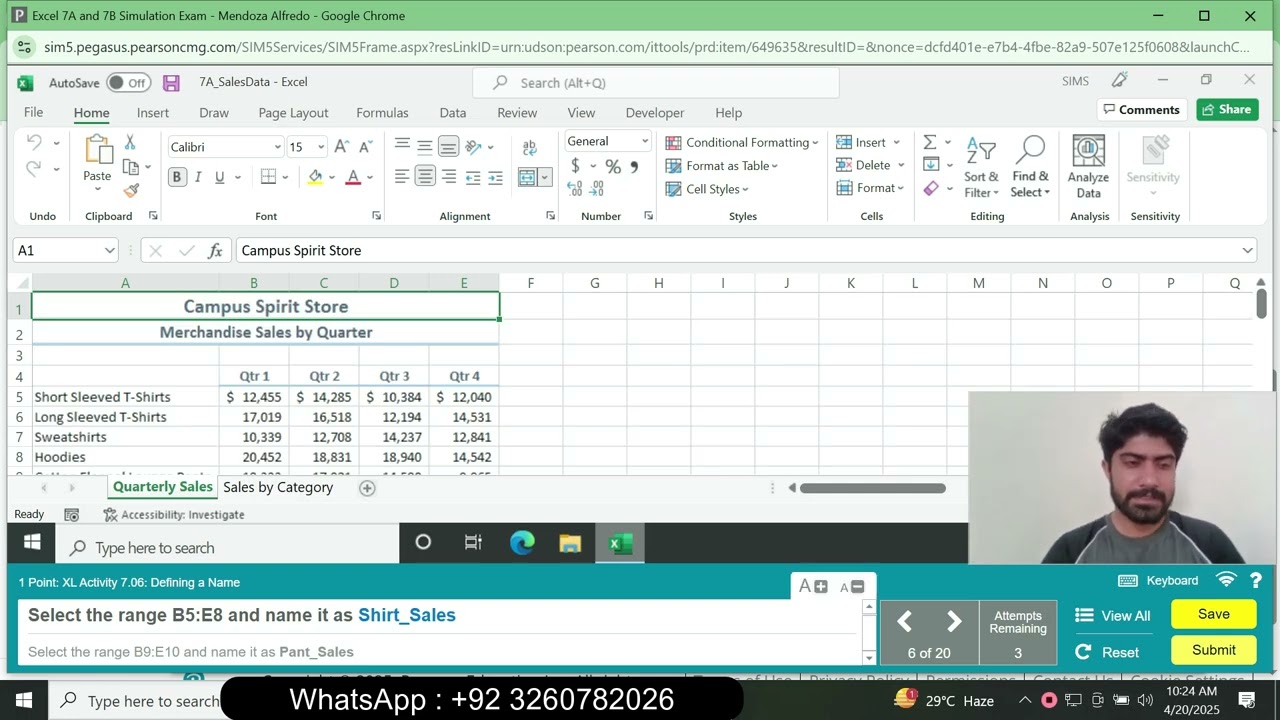This screenshot has width=1280, height=720.
Task: Click the Increase Indent icon
Action: (x=495, y=177)
